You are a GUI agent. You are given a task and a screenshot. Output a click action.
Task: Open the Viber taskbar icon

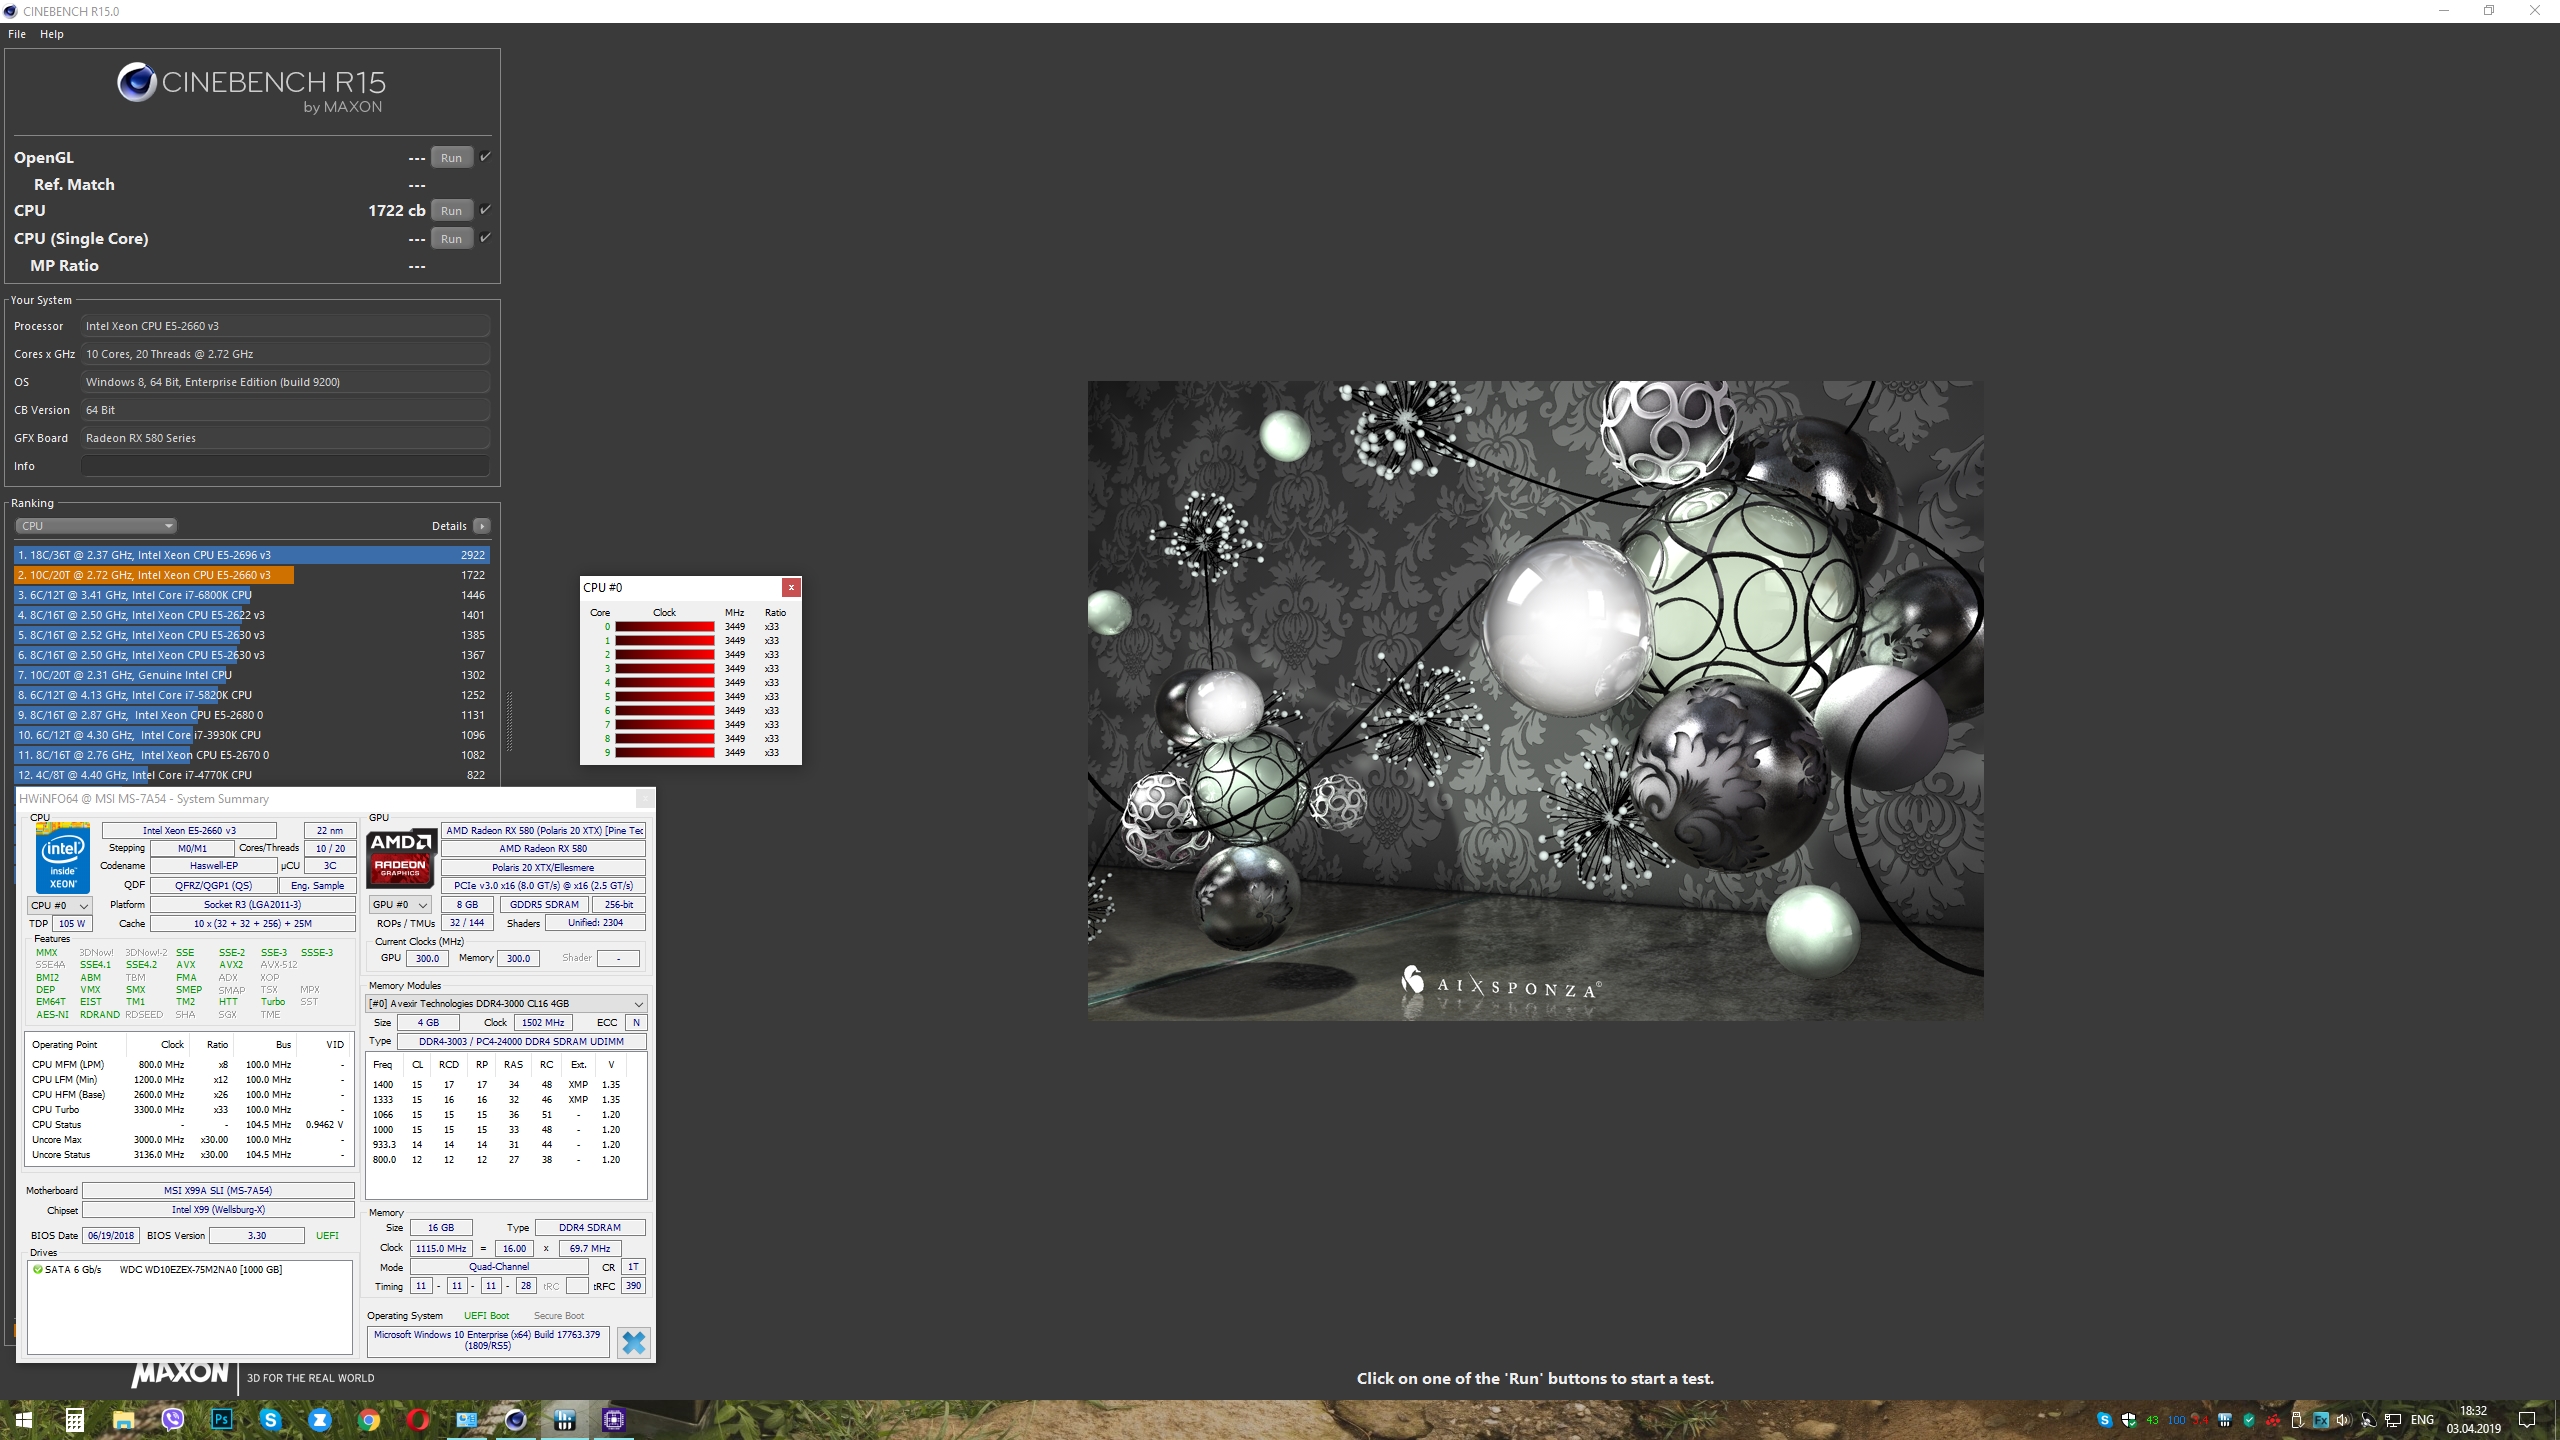point(173,1419)
